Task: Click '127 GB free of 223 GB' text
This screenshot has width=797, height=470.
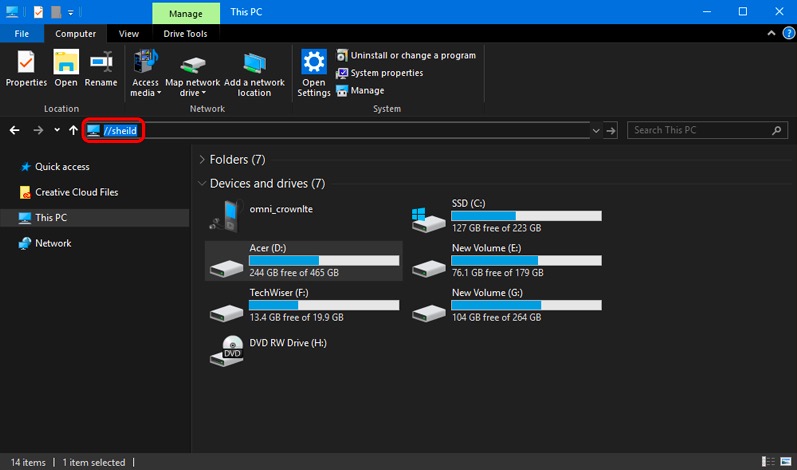Action: 497,228
